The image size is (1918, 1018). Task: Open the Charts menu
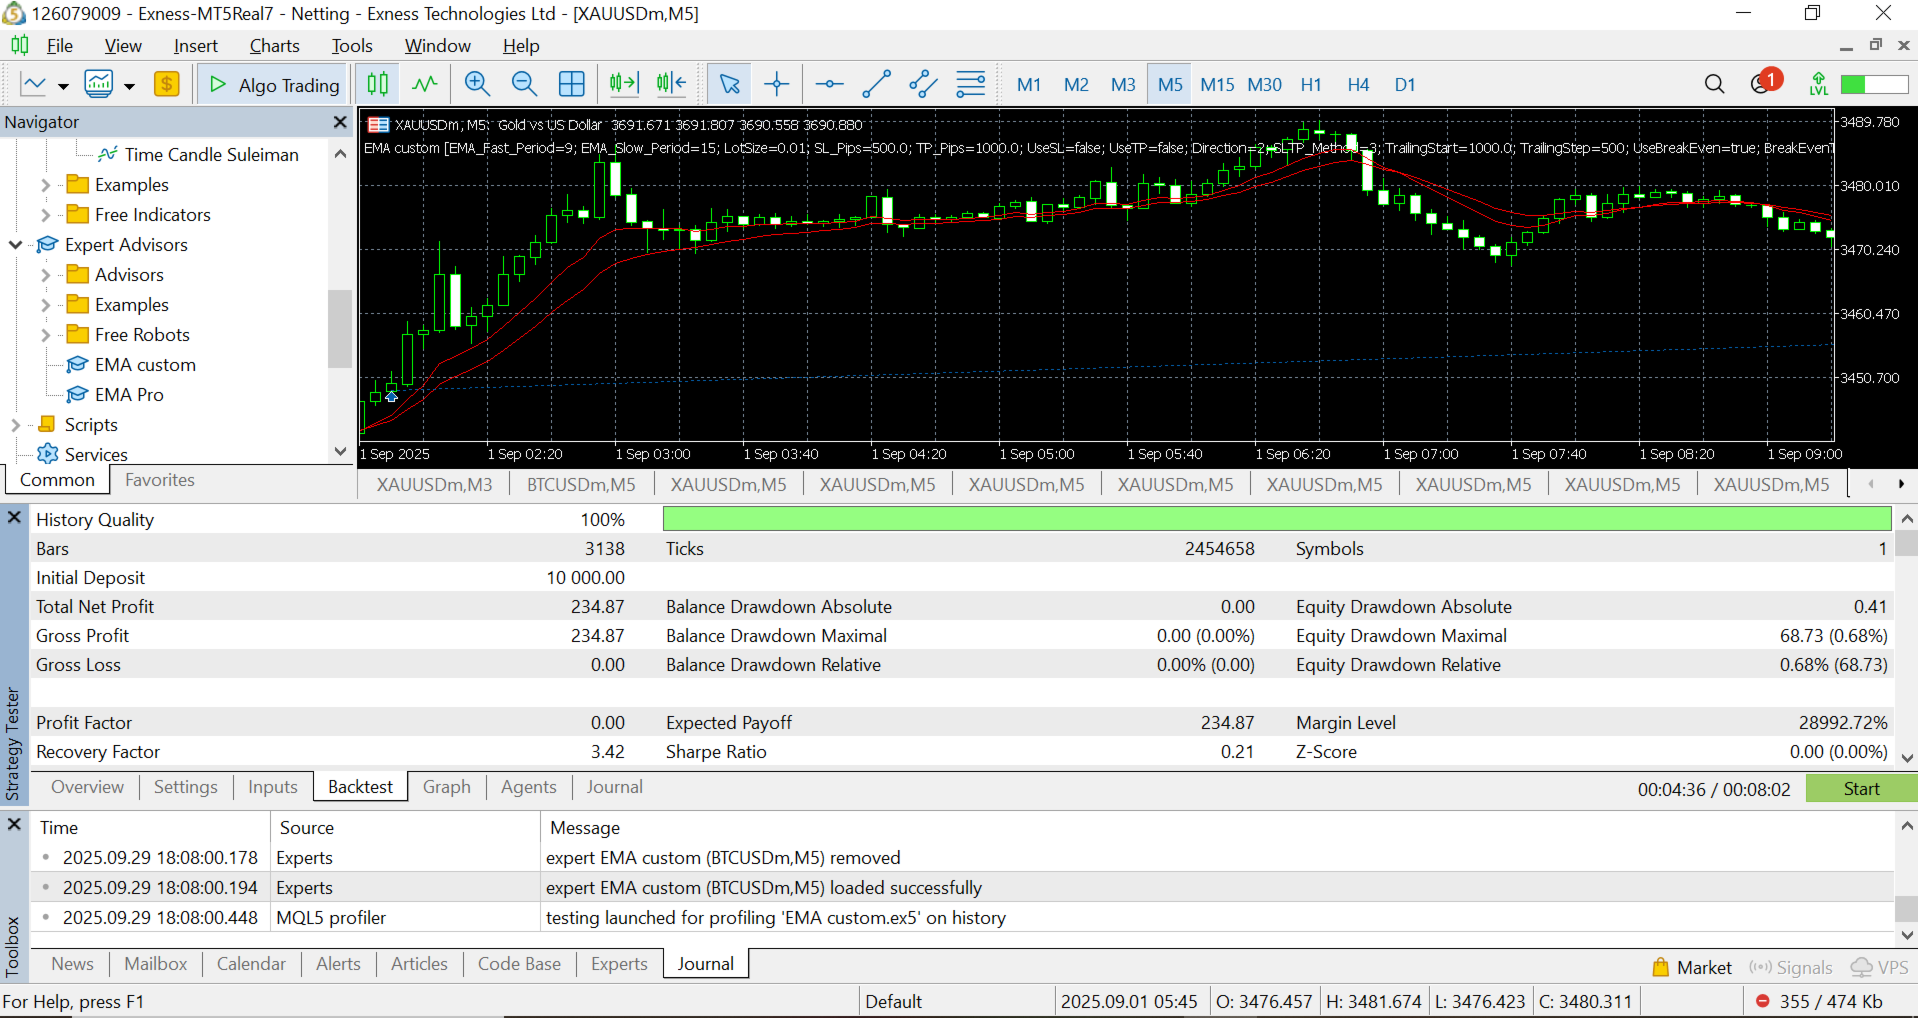274,46
